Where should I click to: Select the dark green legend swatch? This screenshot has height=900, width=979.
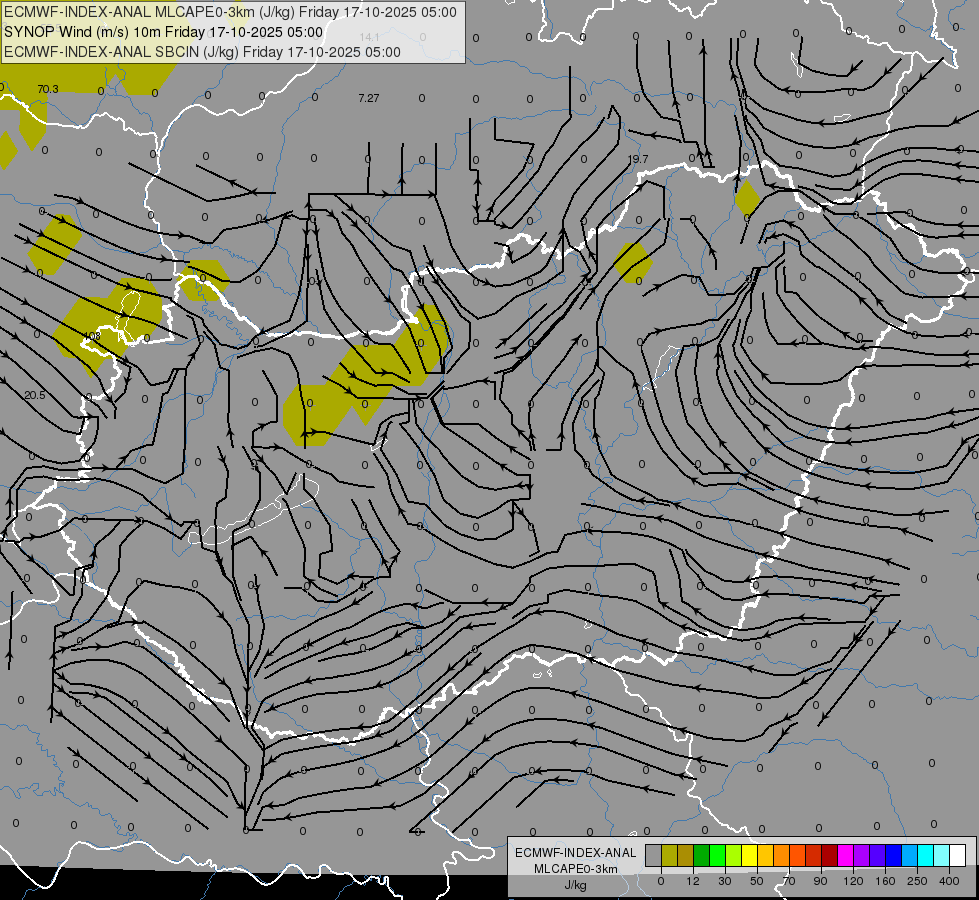coord(701,856)
